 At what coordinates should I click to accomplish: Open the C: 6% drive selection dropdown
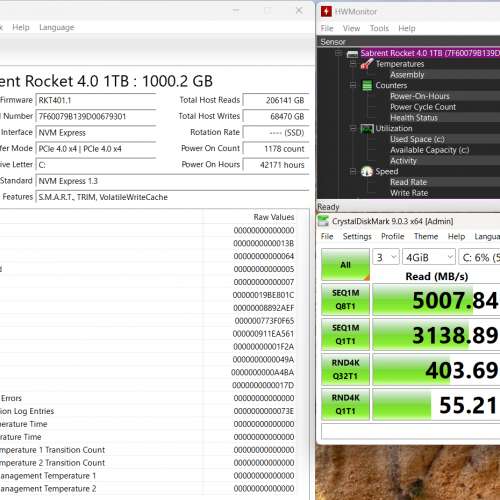tap(479, 257)
